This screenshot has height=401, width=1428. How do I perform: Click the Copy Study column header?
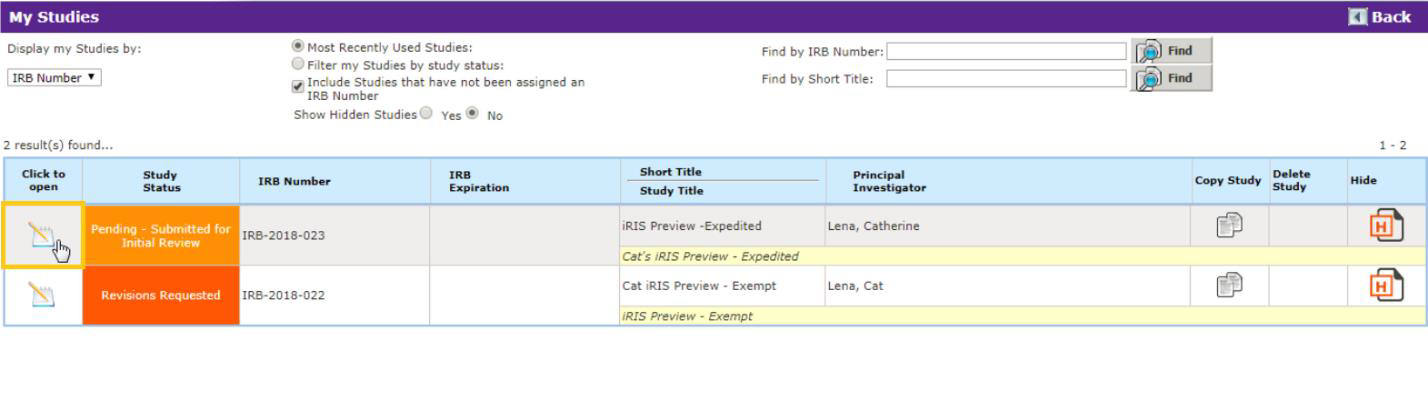[1228, 181]
